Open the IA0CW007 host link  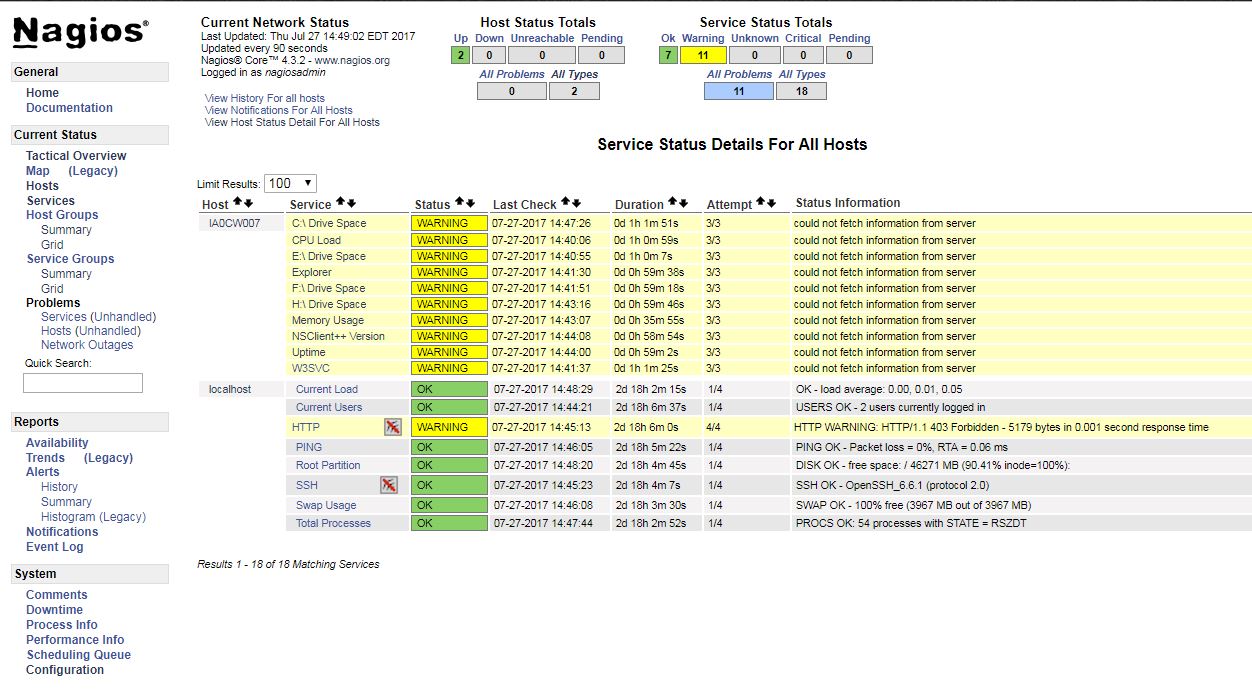[234, 224]
